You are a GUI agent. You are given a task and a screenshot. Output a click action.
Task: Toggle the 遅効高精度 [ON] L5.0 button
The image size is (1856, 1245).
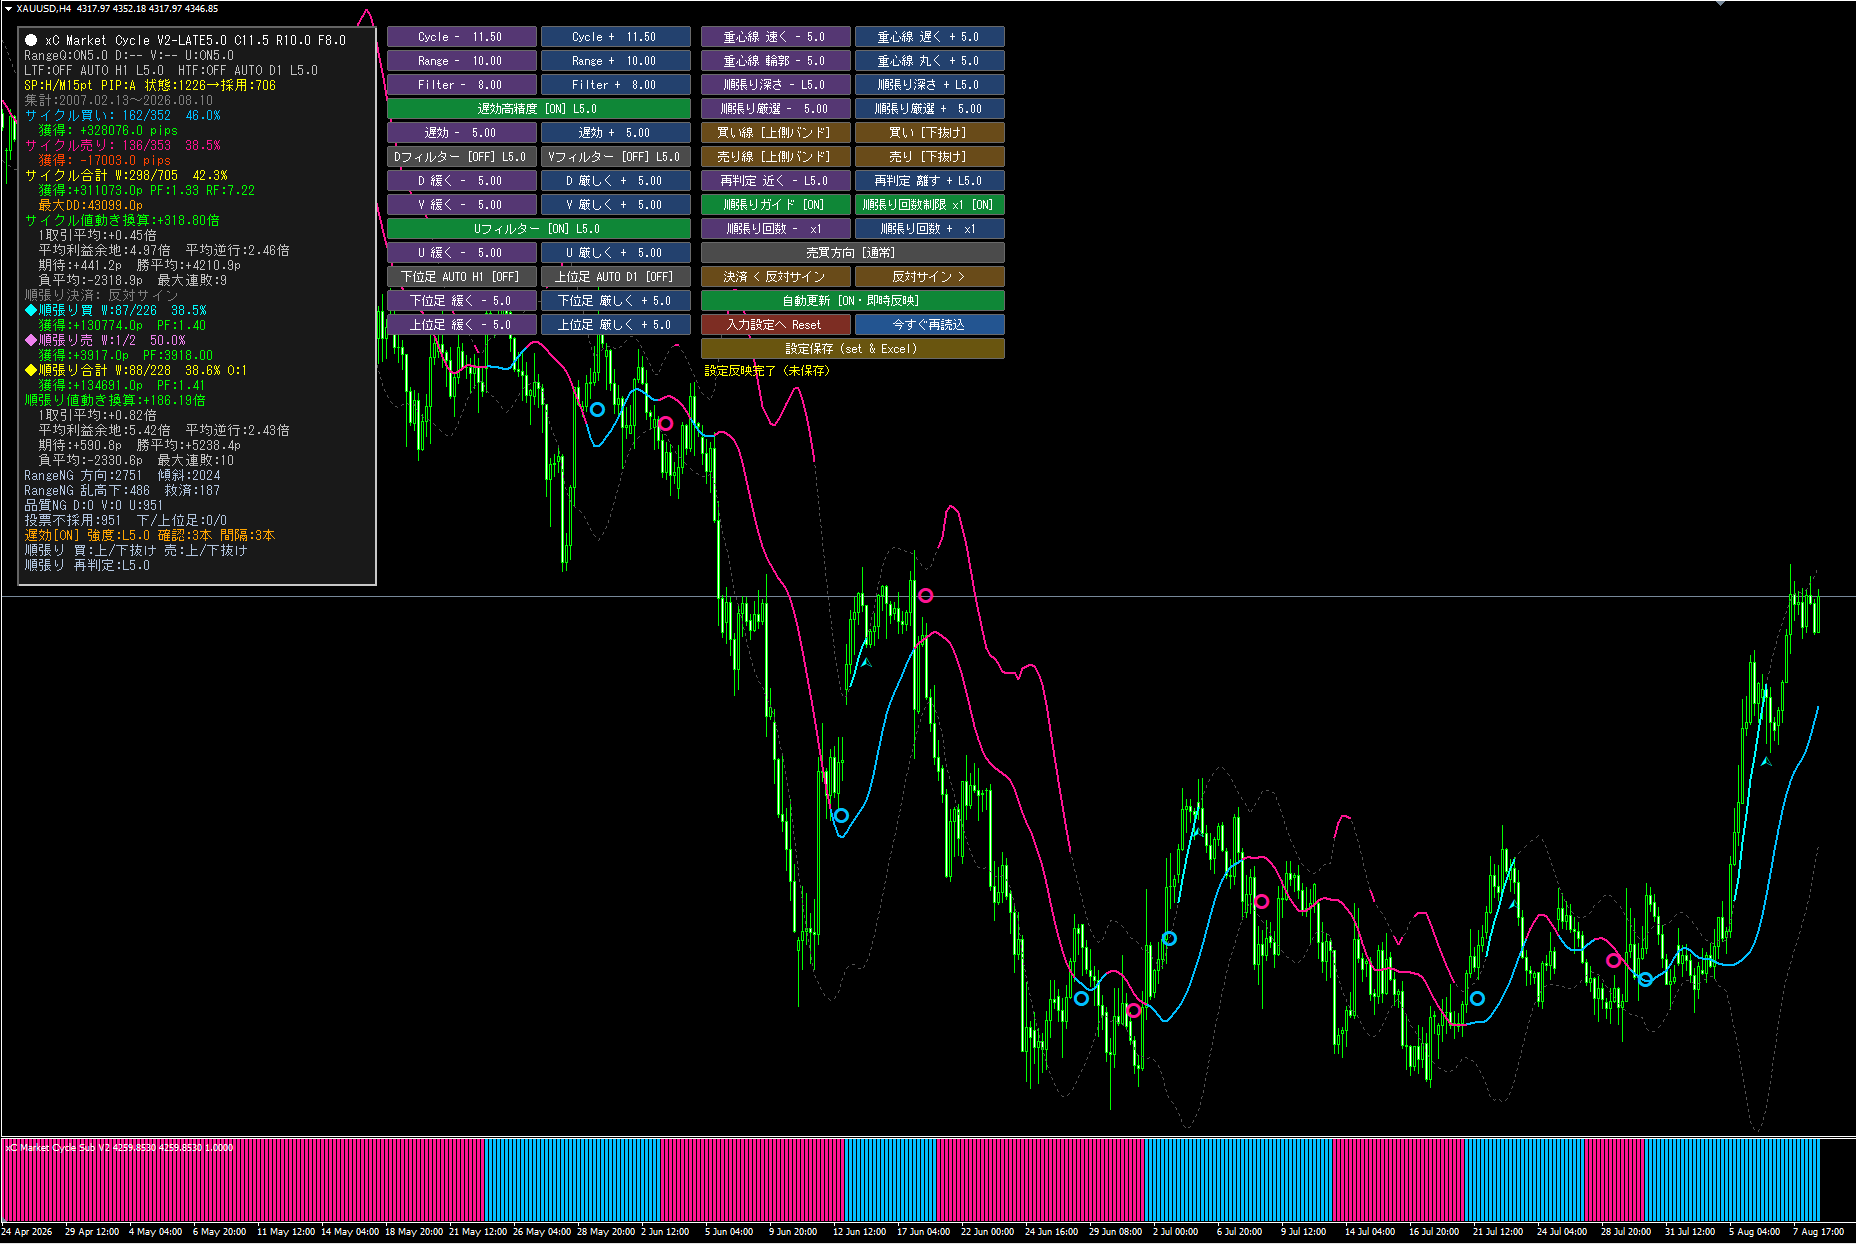538,109
